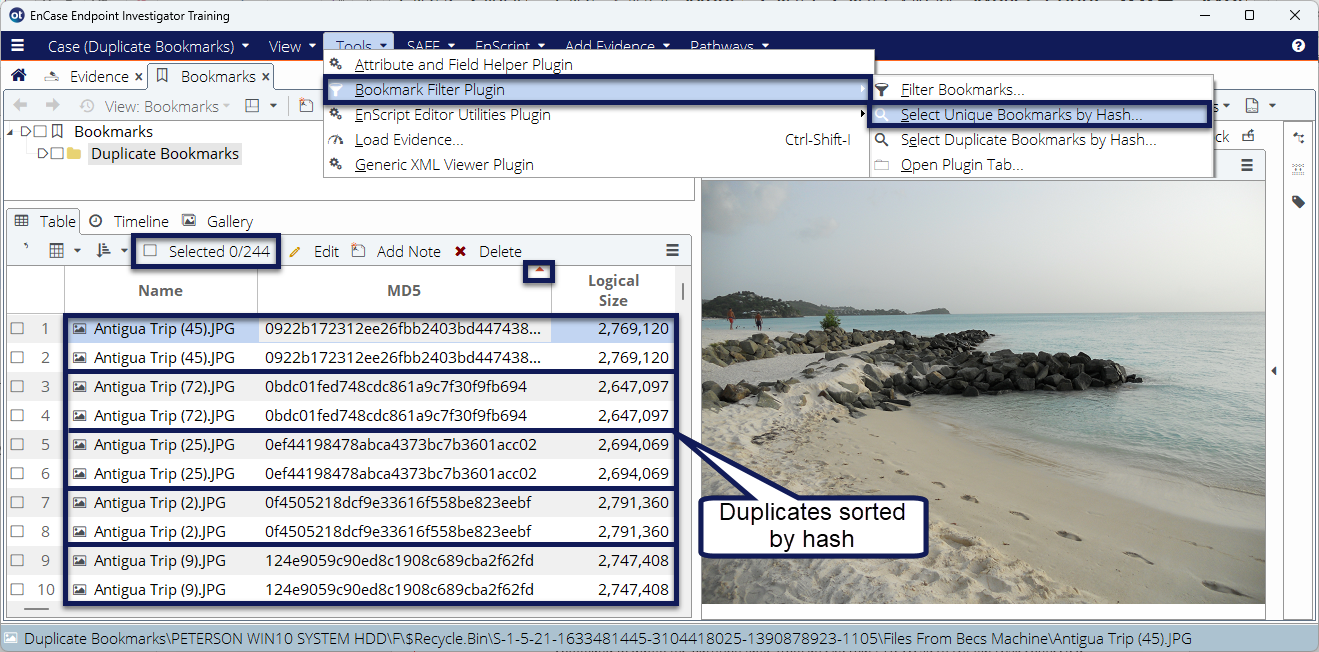Check the Bookmarks root tree checkbox

(x=40, y=132)
